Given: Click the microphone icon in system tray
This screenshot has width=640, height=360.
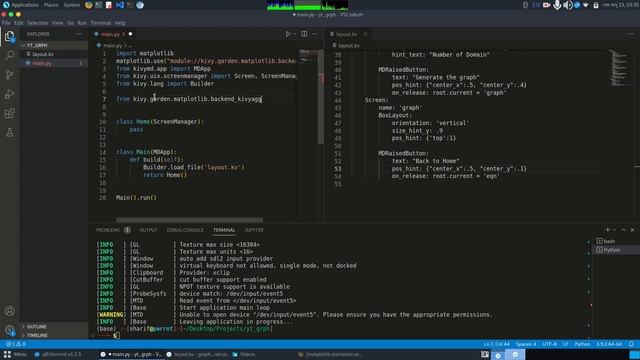Looking at the screenshot, I should tap(557, 5).
